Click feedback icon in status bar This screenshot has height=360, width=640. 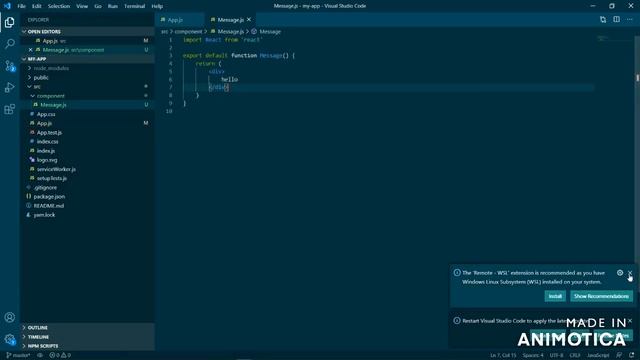619,356
